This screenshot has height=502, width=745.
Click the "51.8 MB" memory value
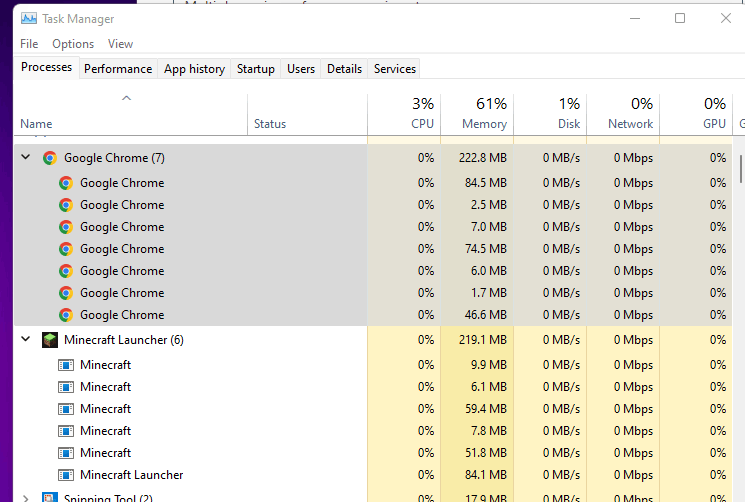point(486,453)
